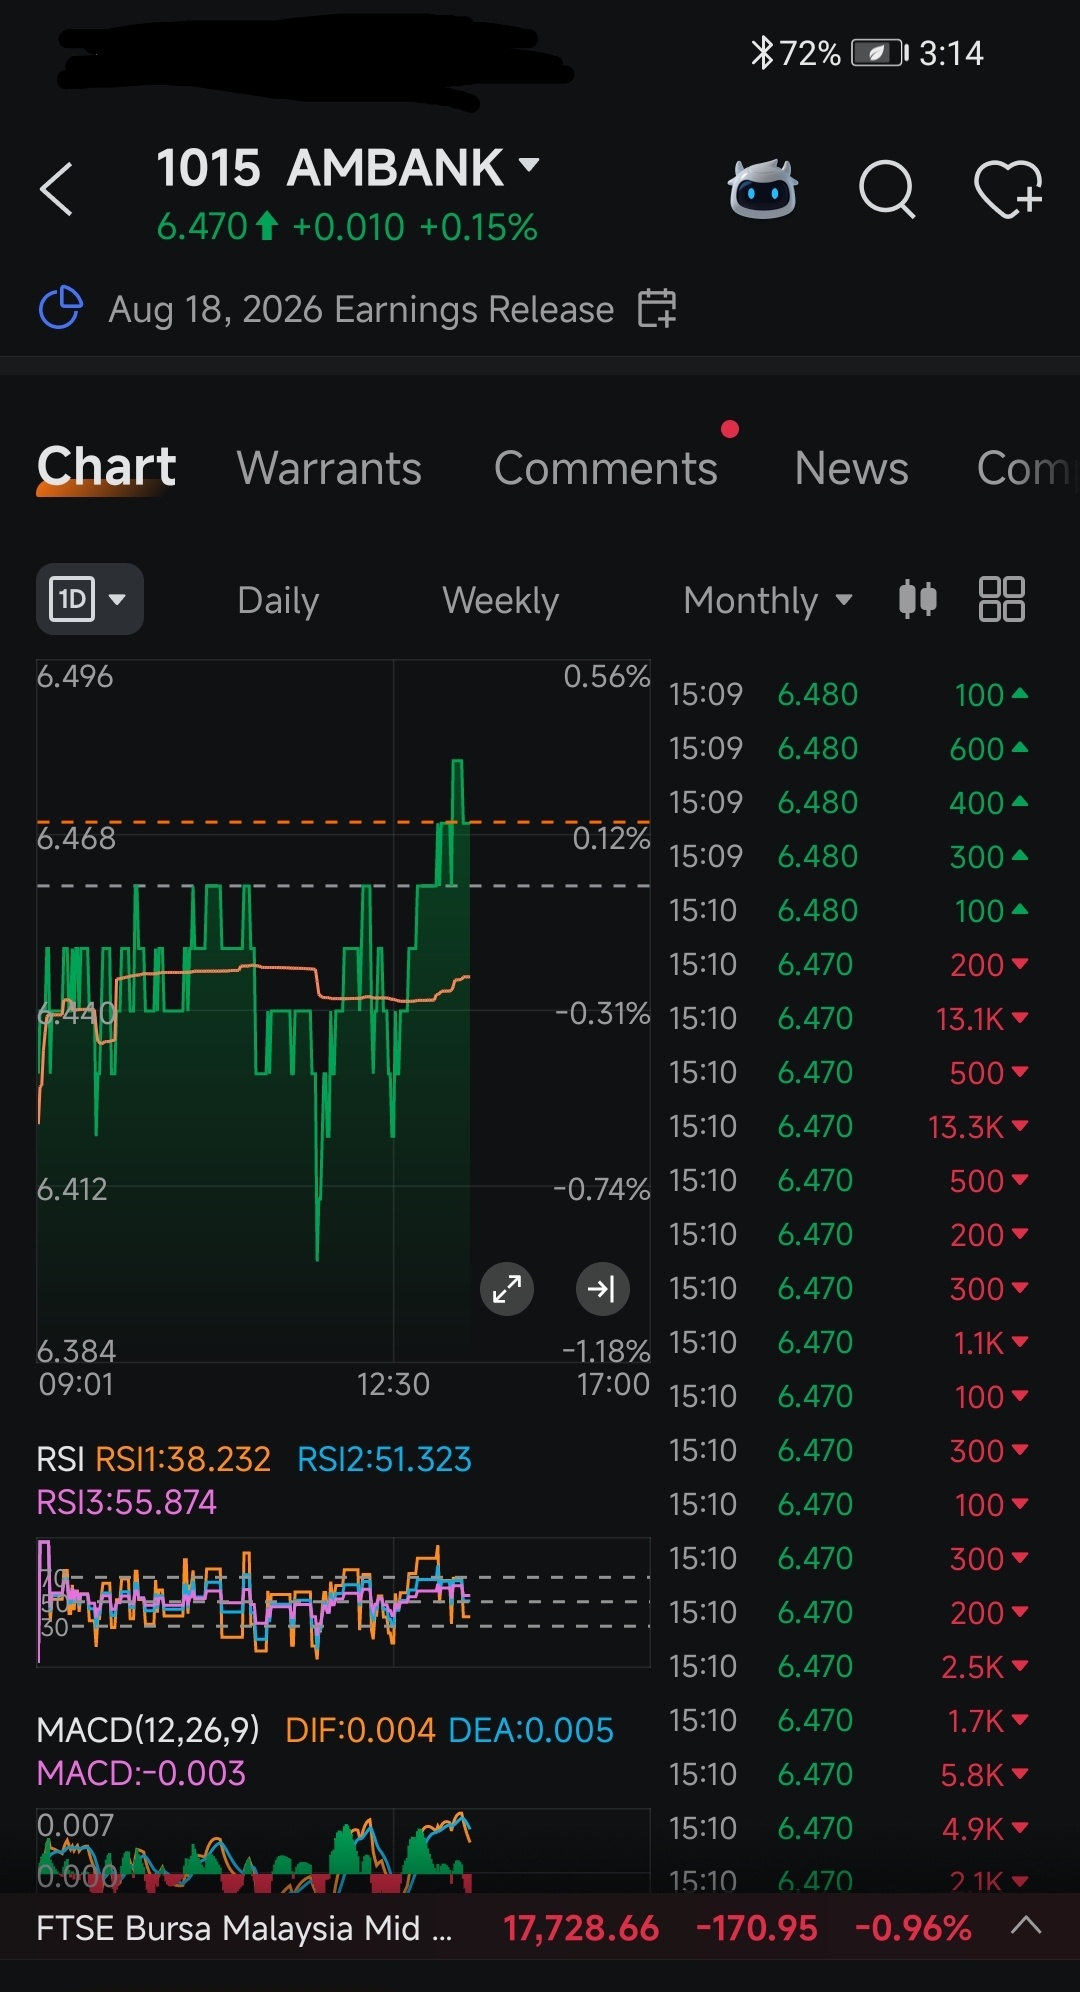Open the News tab
This screenshot has height=1992, width=1080.
(851, 468)
